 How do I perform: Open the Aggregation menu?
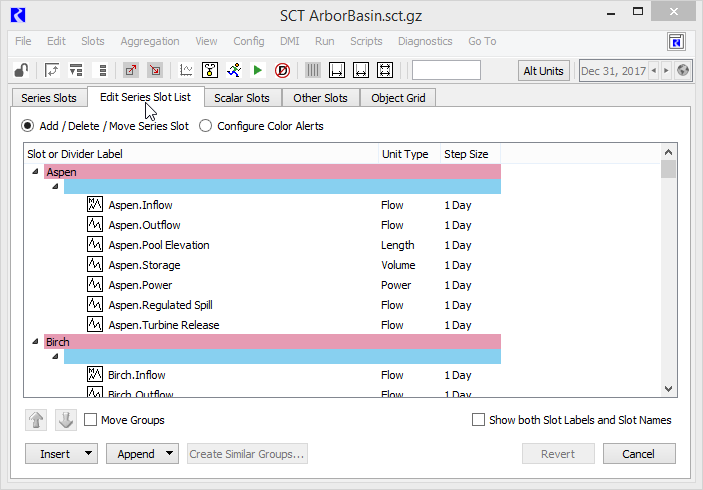[150, 41]
